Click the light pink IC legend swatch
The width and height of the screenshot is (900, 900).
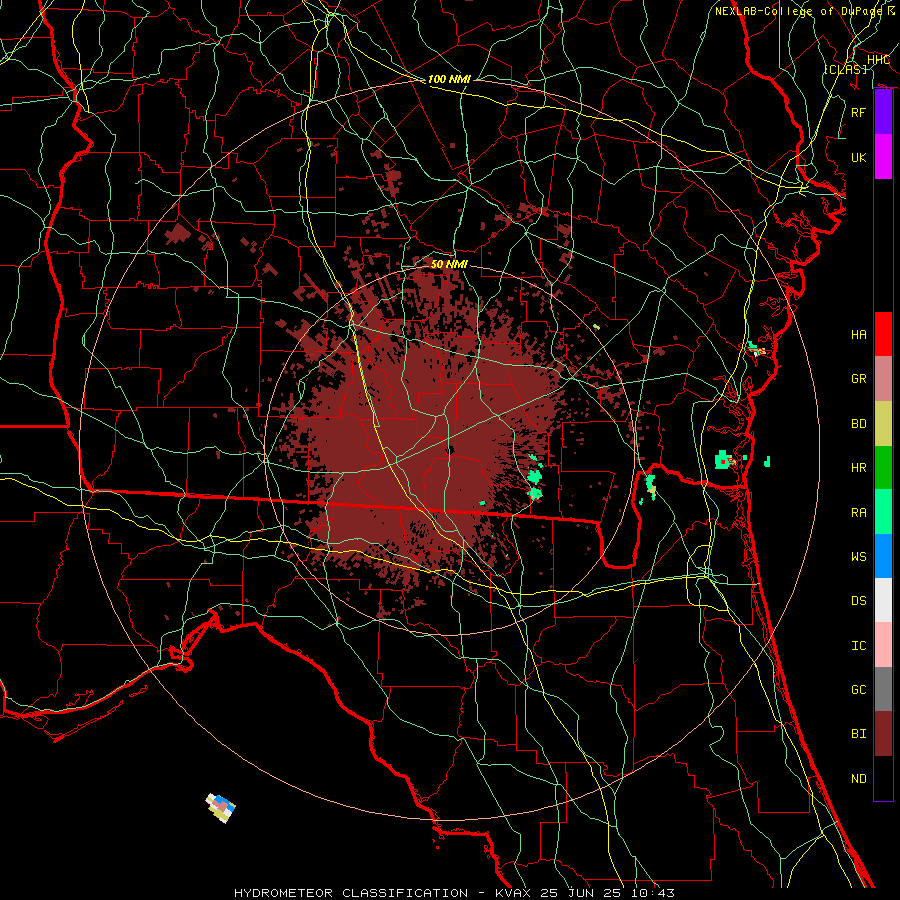tap(883, 645)
